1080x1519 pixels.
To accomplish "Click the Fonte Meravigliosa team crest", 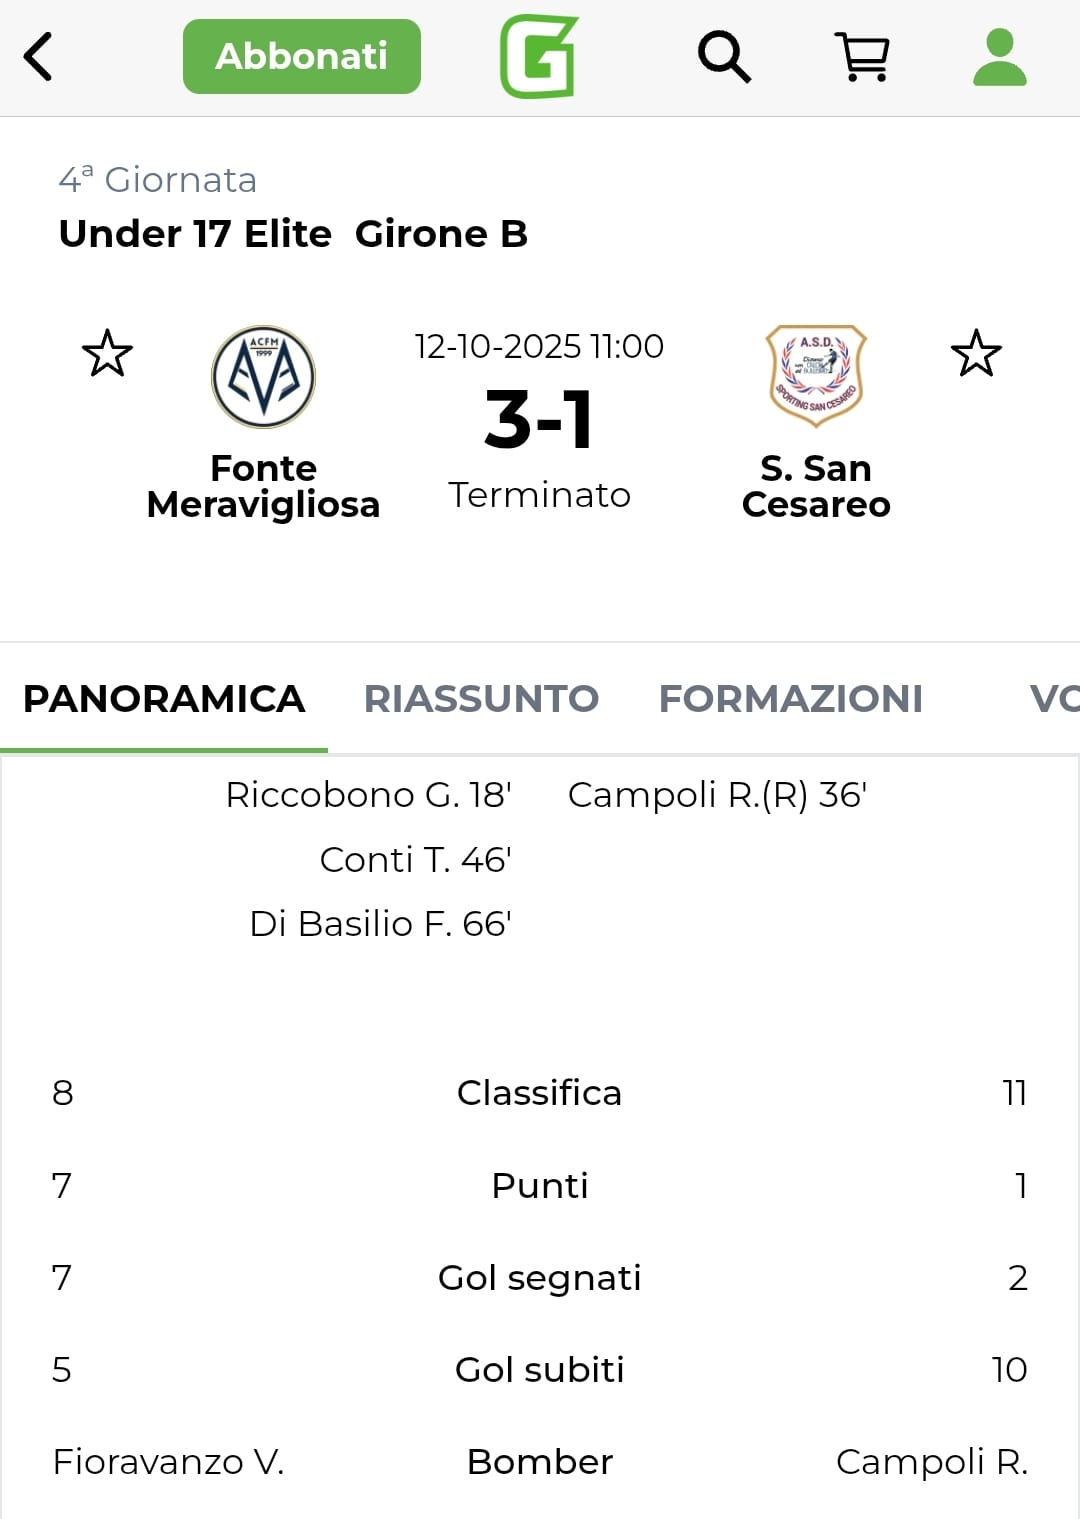I will 264,377.
